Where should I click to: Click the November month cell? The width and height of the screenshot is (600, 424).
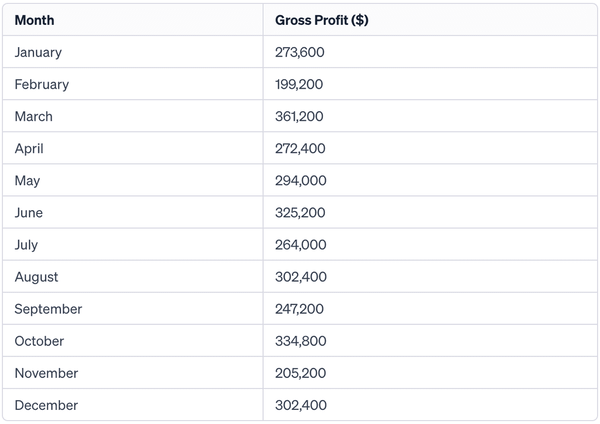(46, 373)
